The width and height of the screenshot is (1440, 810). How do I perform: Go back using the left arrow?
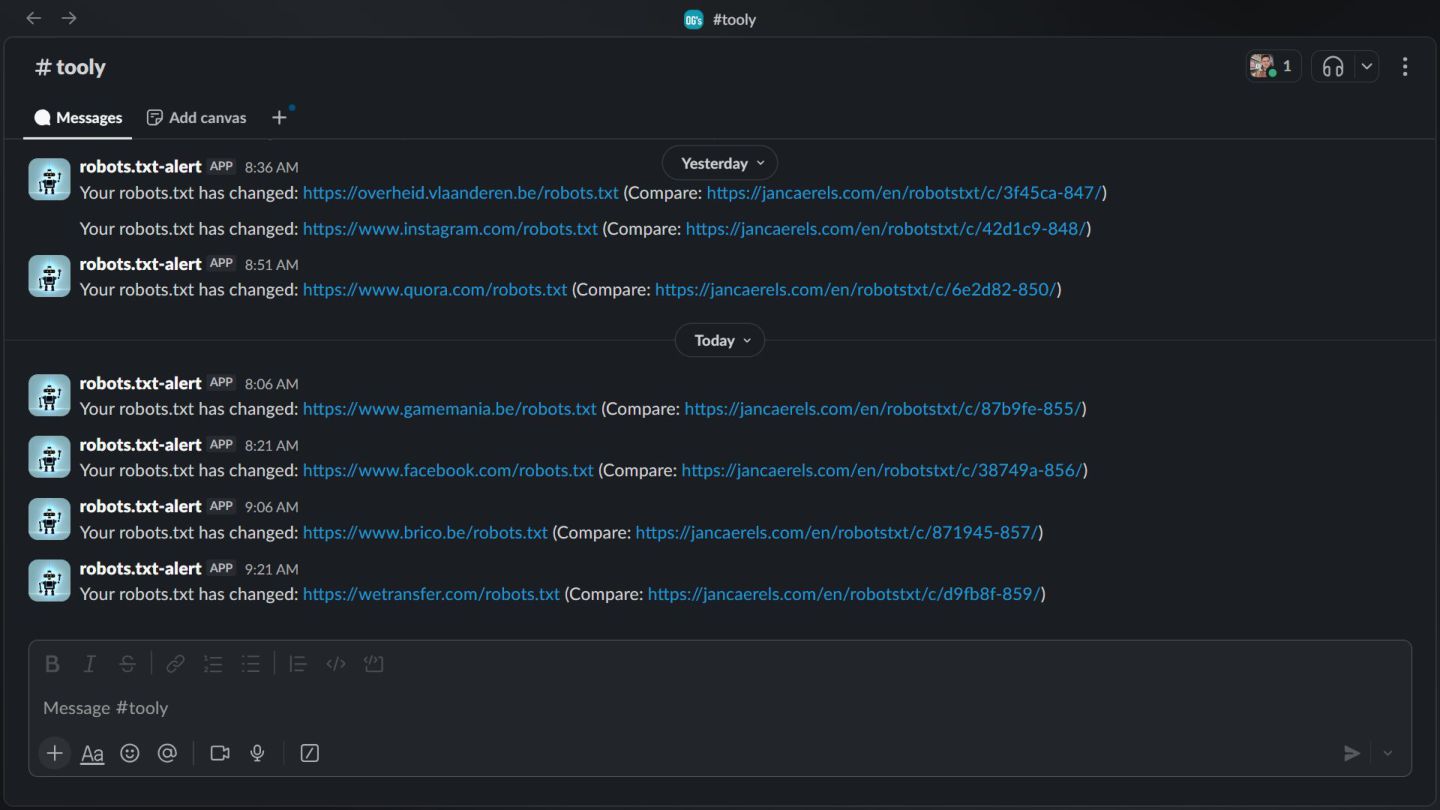pos(34,18)
